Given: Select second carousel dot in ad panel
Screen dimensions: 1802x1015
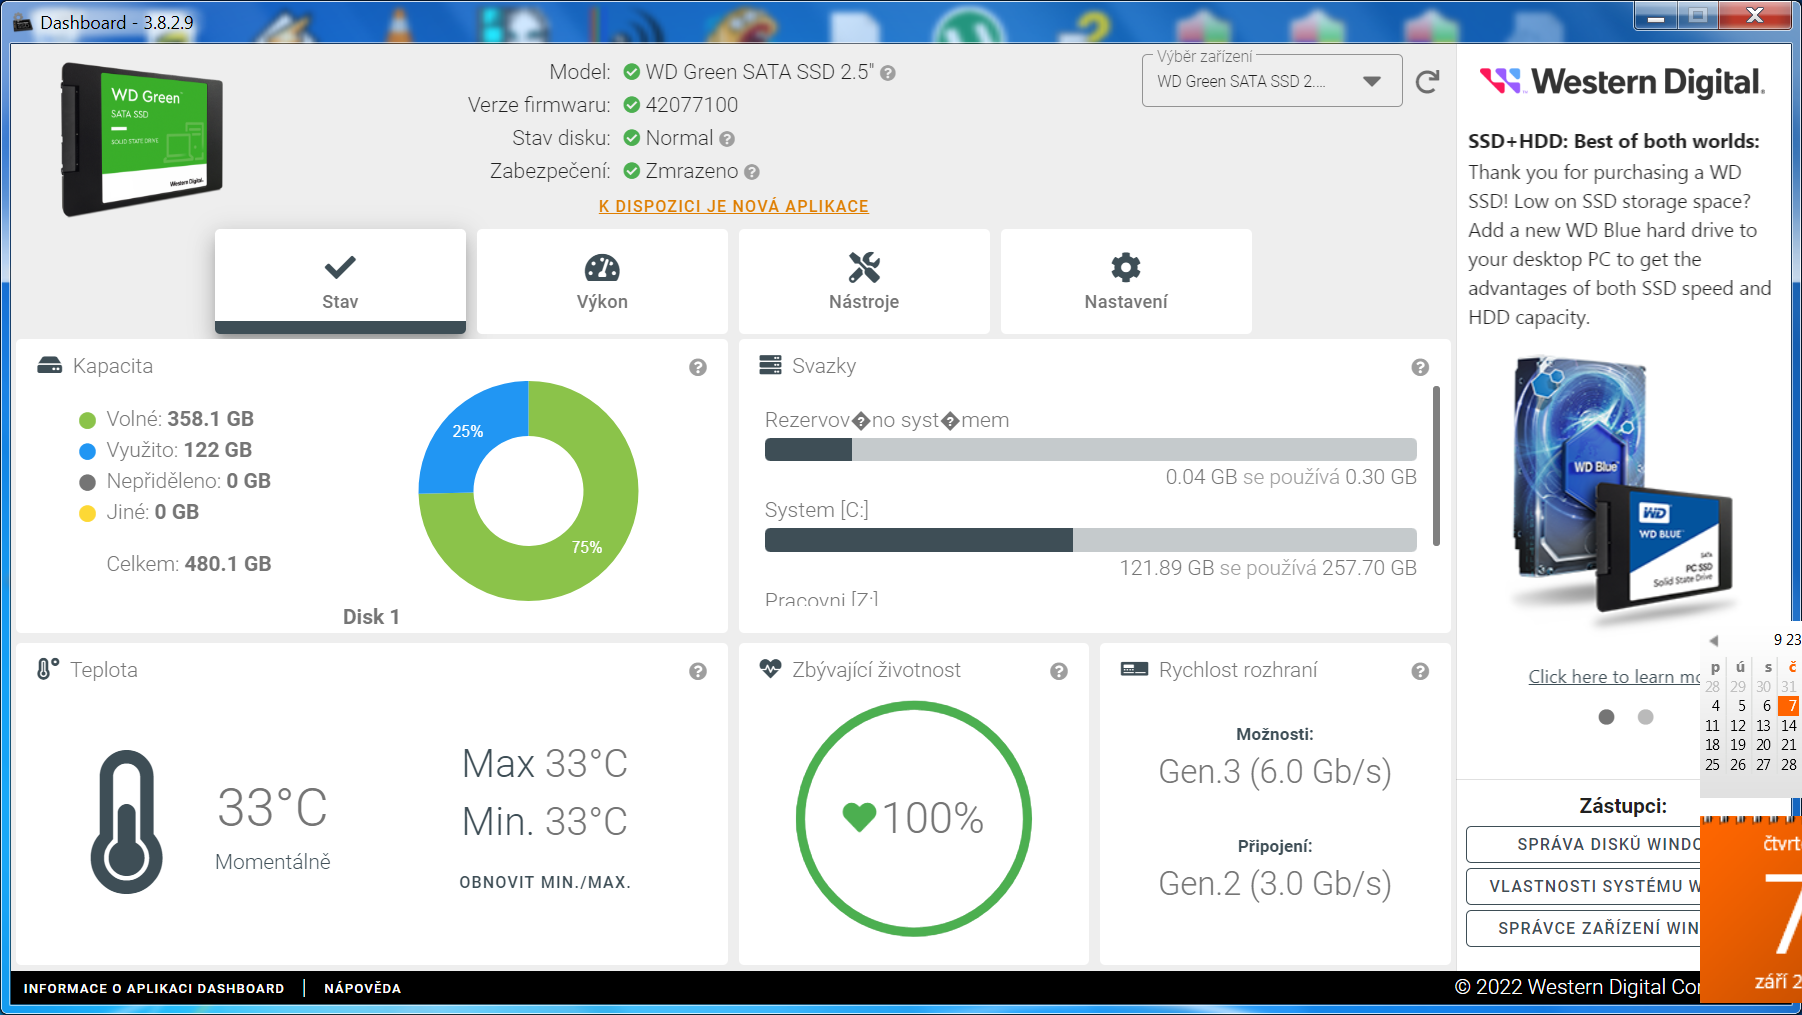Looking at the screenshot, I should click(1645, 717).
